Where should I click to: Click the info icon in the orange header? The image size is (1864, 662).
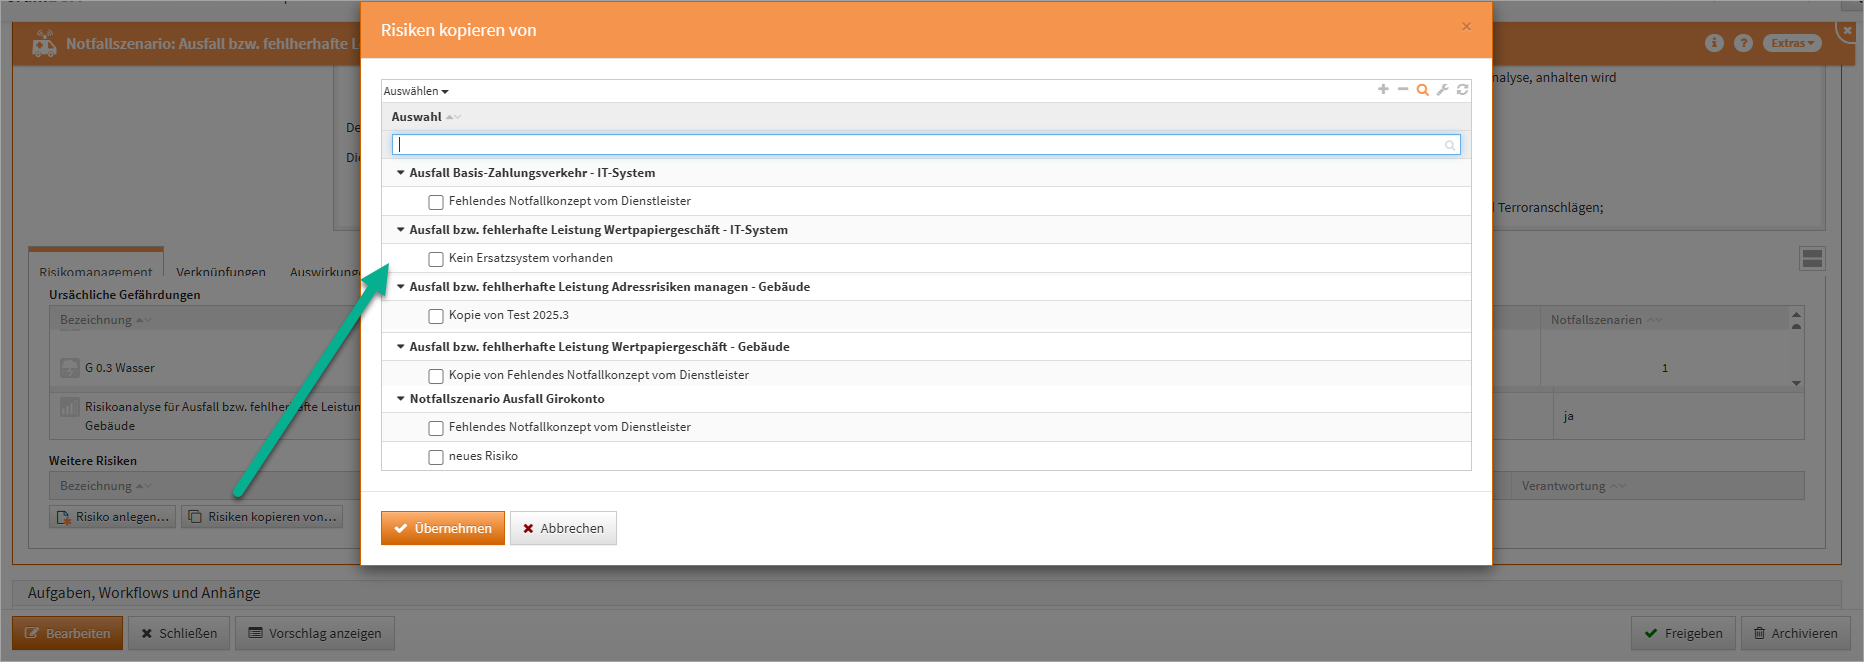[x=1714, y=43]
